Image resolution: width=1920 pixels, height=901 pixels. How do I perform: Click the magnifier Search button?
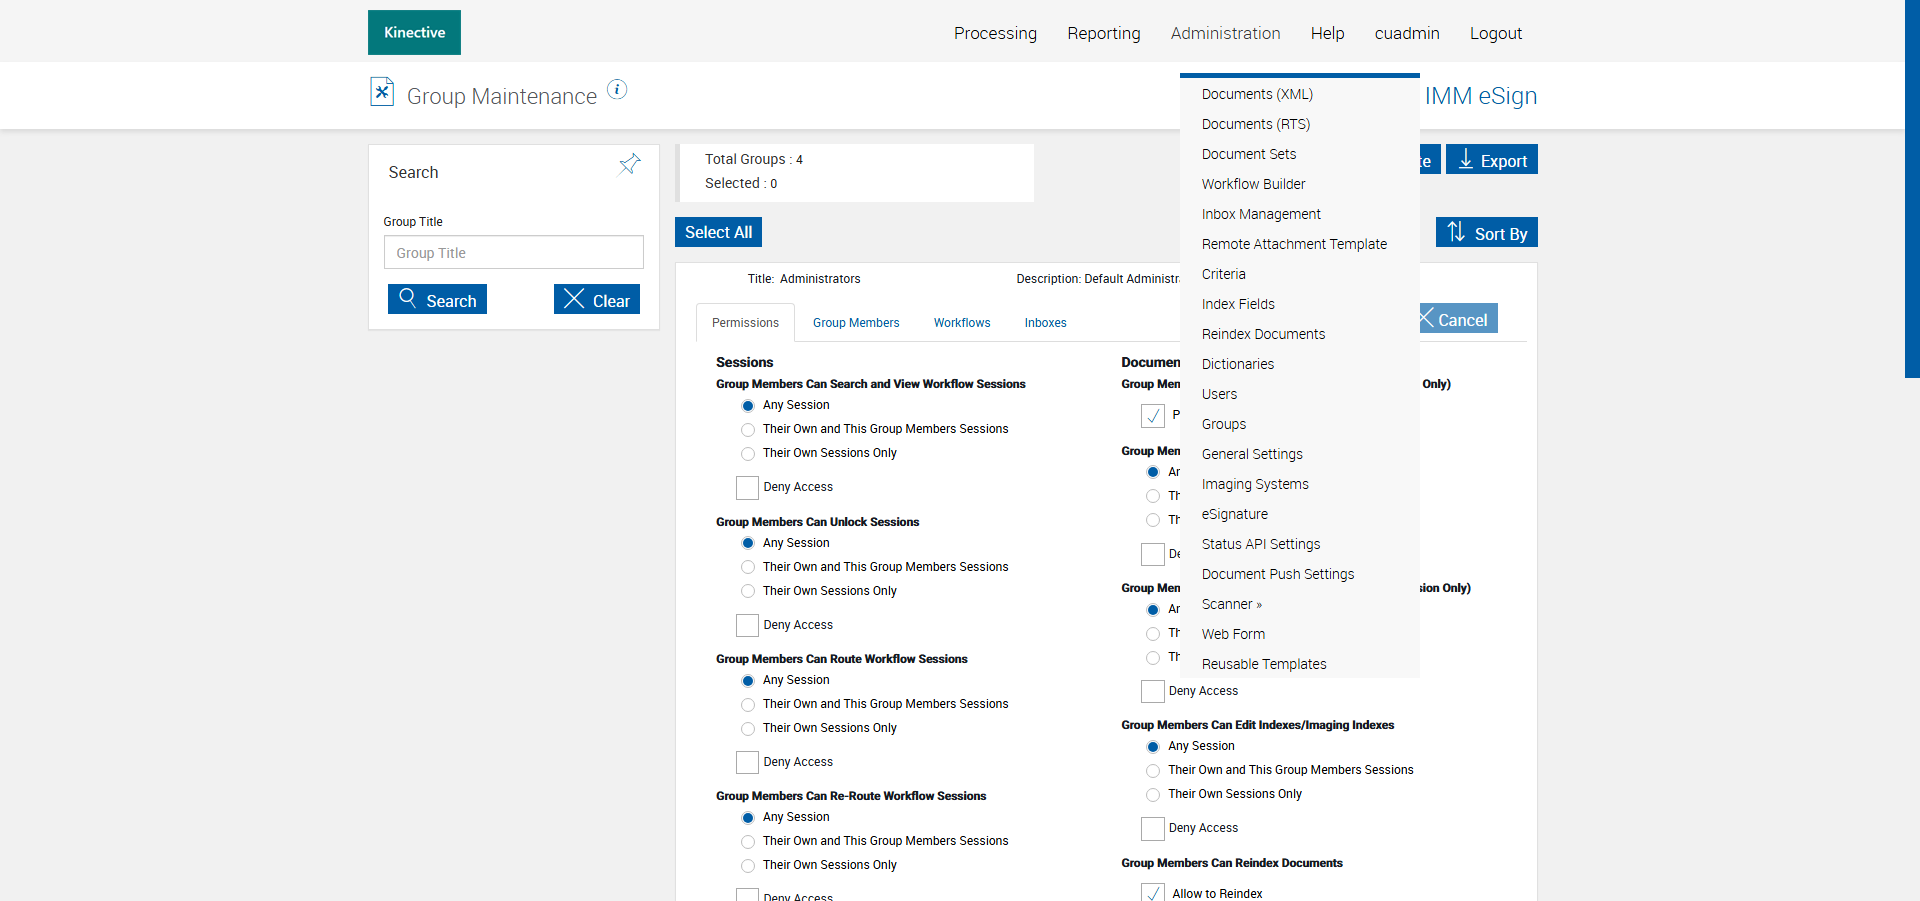[x=437, y=300]
